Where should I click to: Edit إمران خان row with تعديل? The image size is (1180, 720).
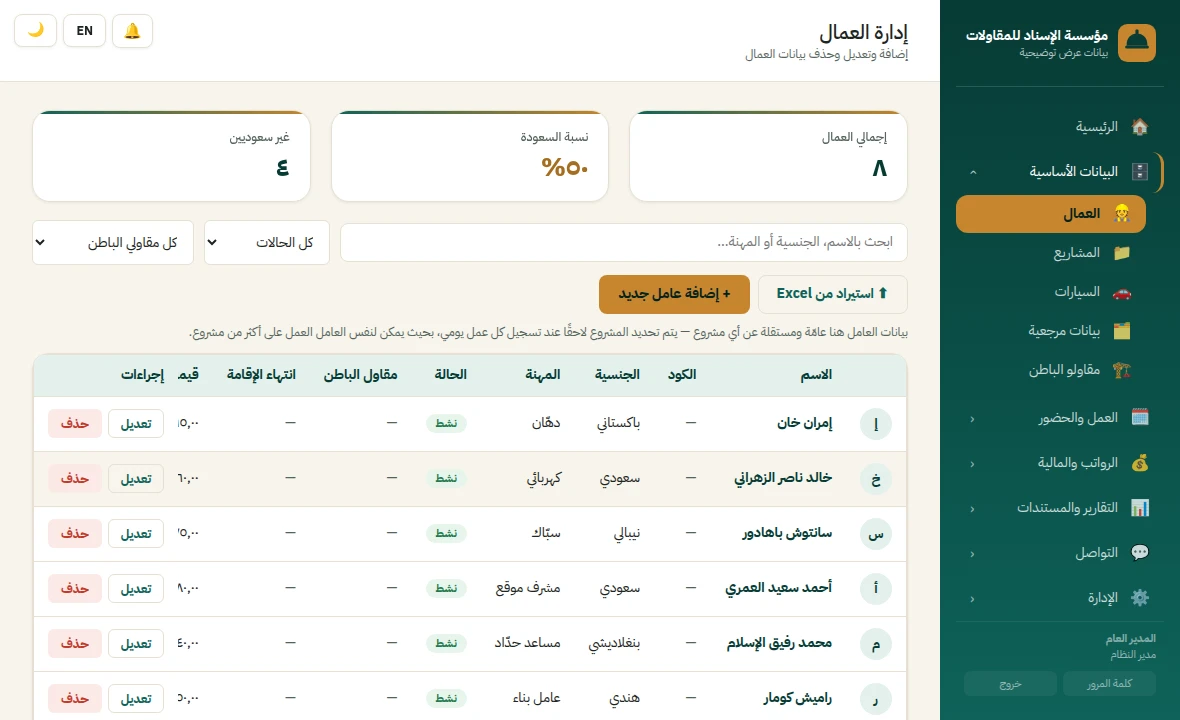coord(136,424)
